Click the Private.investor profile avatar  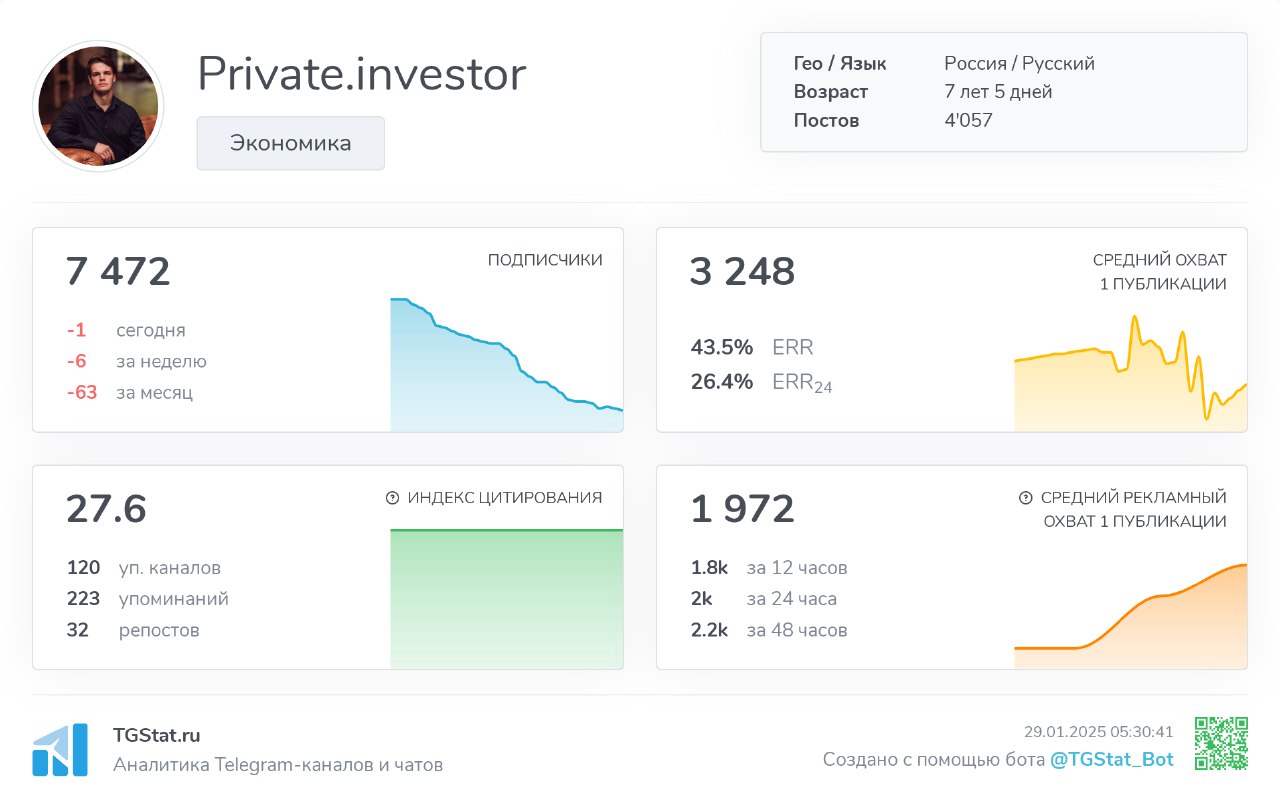point(98,106)
